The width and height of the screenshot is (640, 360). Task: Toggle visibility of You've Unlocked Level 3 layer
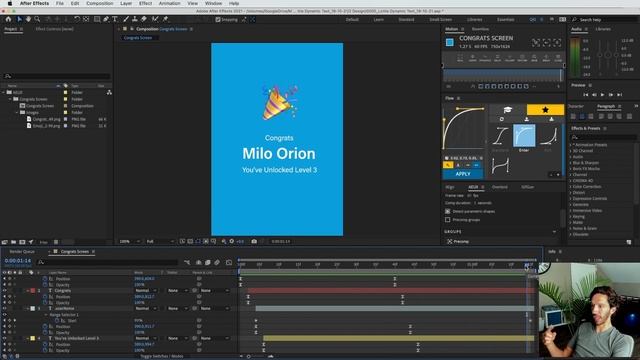pyautogui.click(x=4, y=338)
